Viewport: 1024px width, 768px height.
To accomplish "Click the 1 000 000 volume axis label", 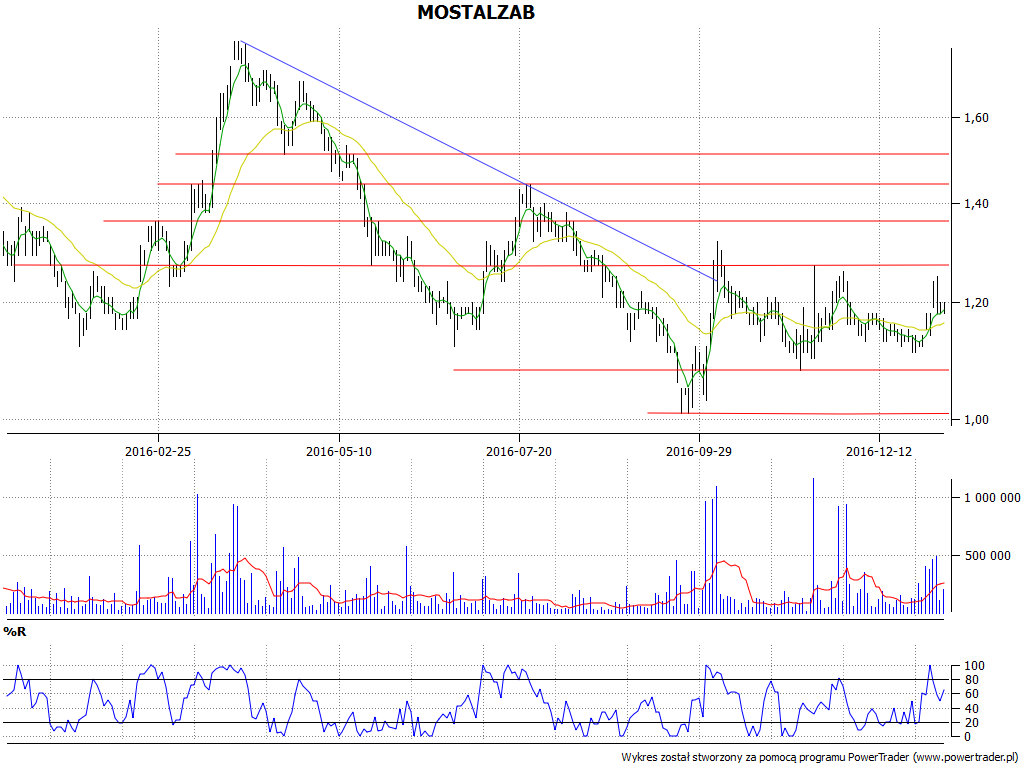I will coord(992,498).
